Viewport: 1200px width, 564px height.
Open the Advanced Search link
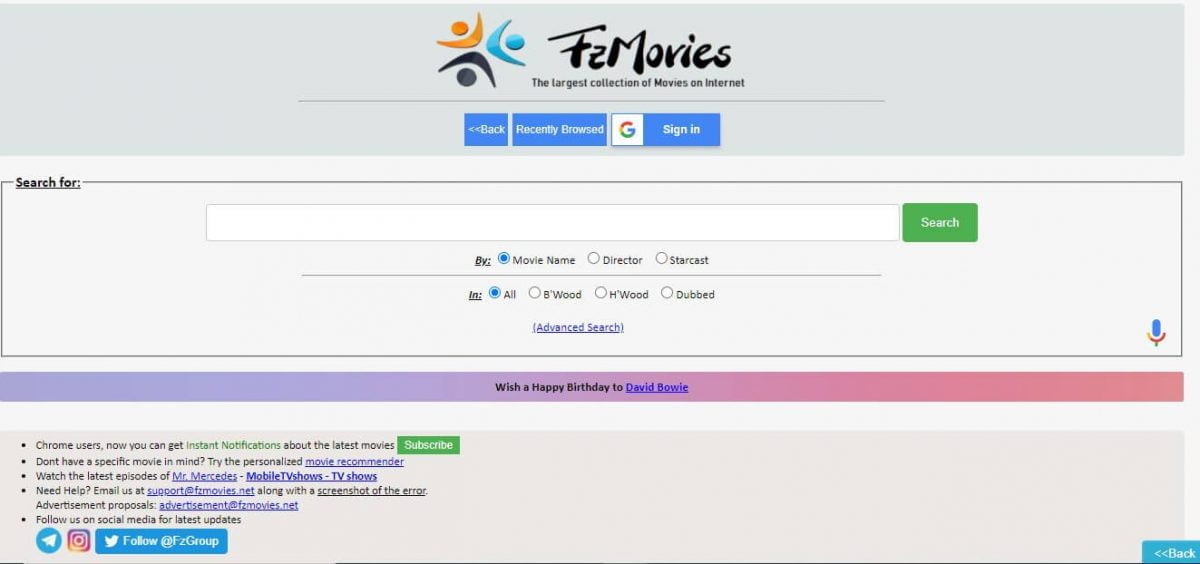click(x=578, y=327)
